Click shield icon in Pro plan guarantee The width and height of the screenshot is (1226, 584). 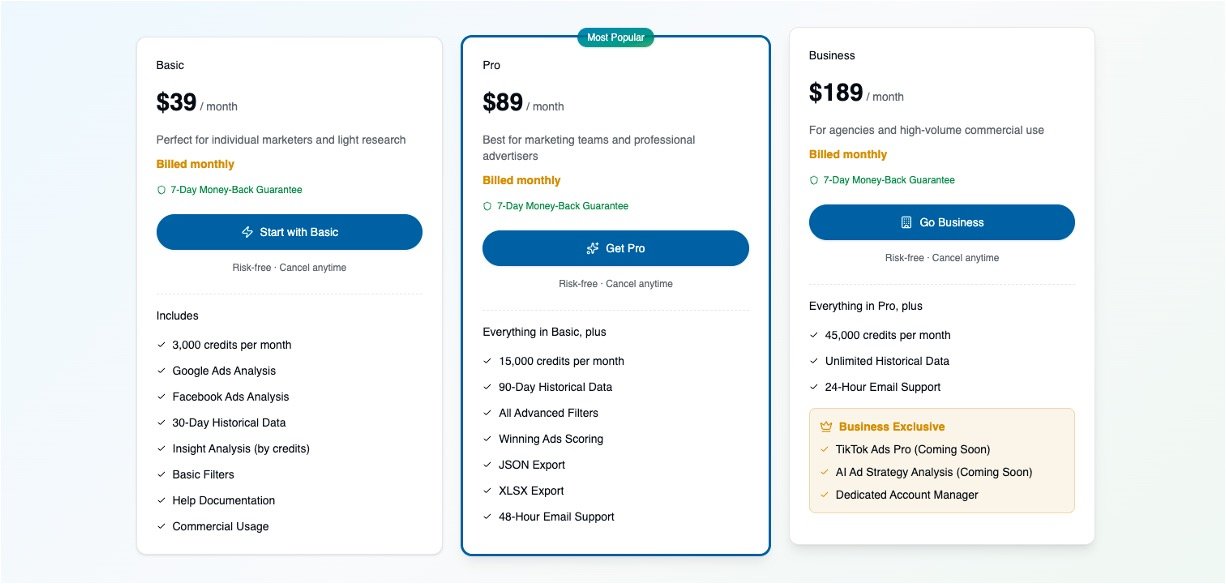(x=487, y=206)
